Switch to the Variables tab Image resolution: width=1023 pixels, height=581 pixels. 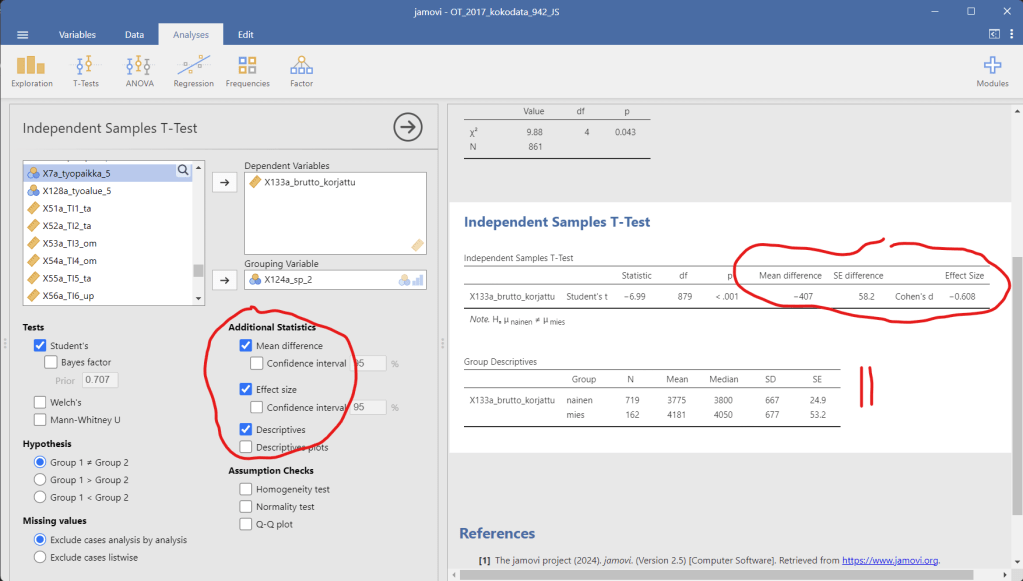point(77,35)
